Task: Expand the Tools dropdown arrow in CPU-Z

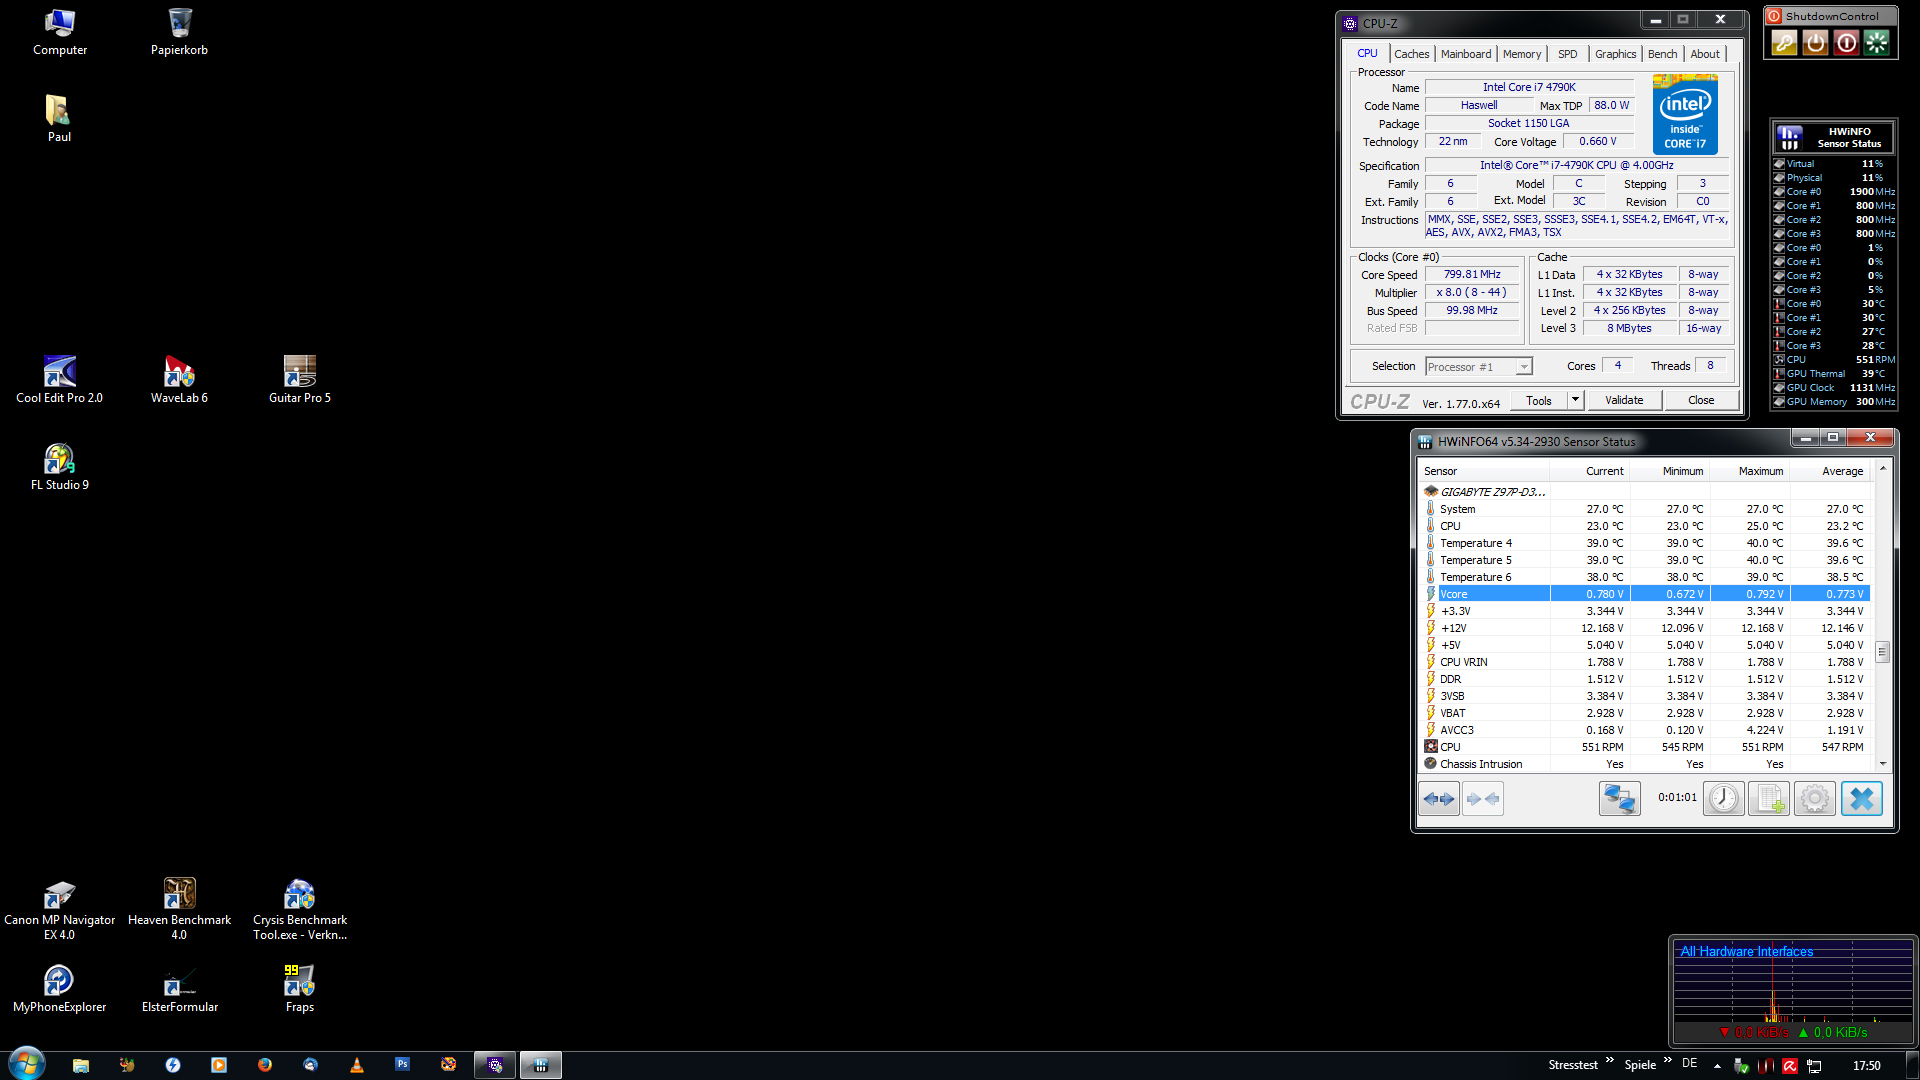Action: pos(1575,400)
